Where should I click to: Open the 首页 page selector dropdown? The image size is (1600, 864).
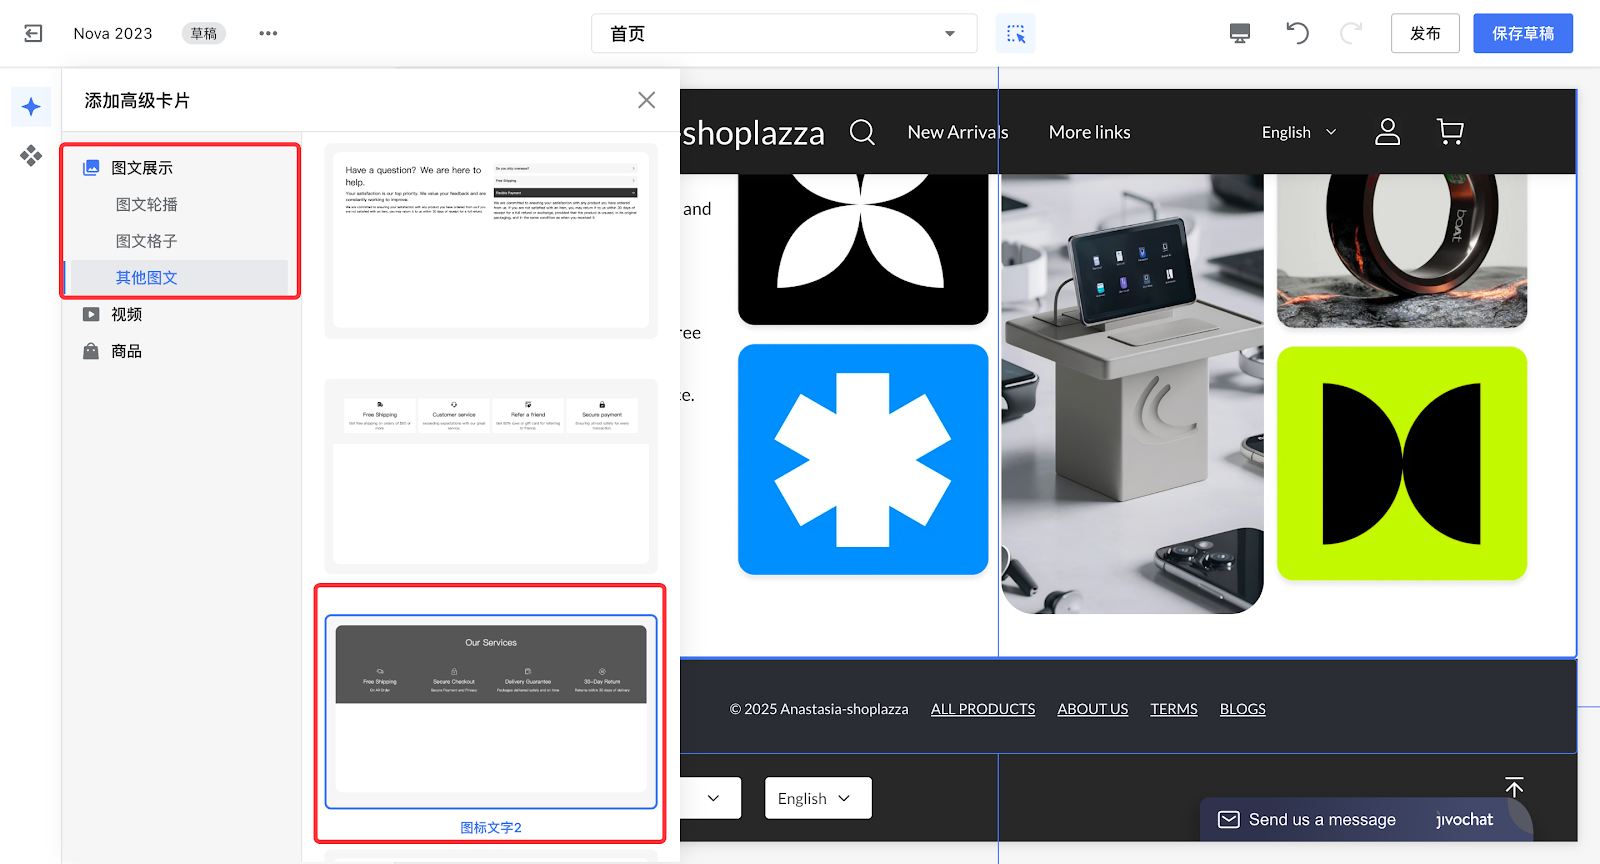784,33
